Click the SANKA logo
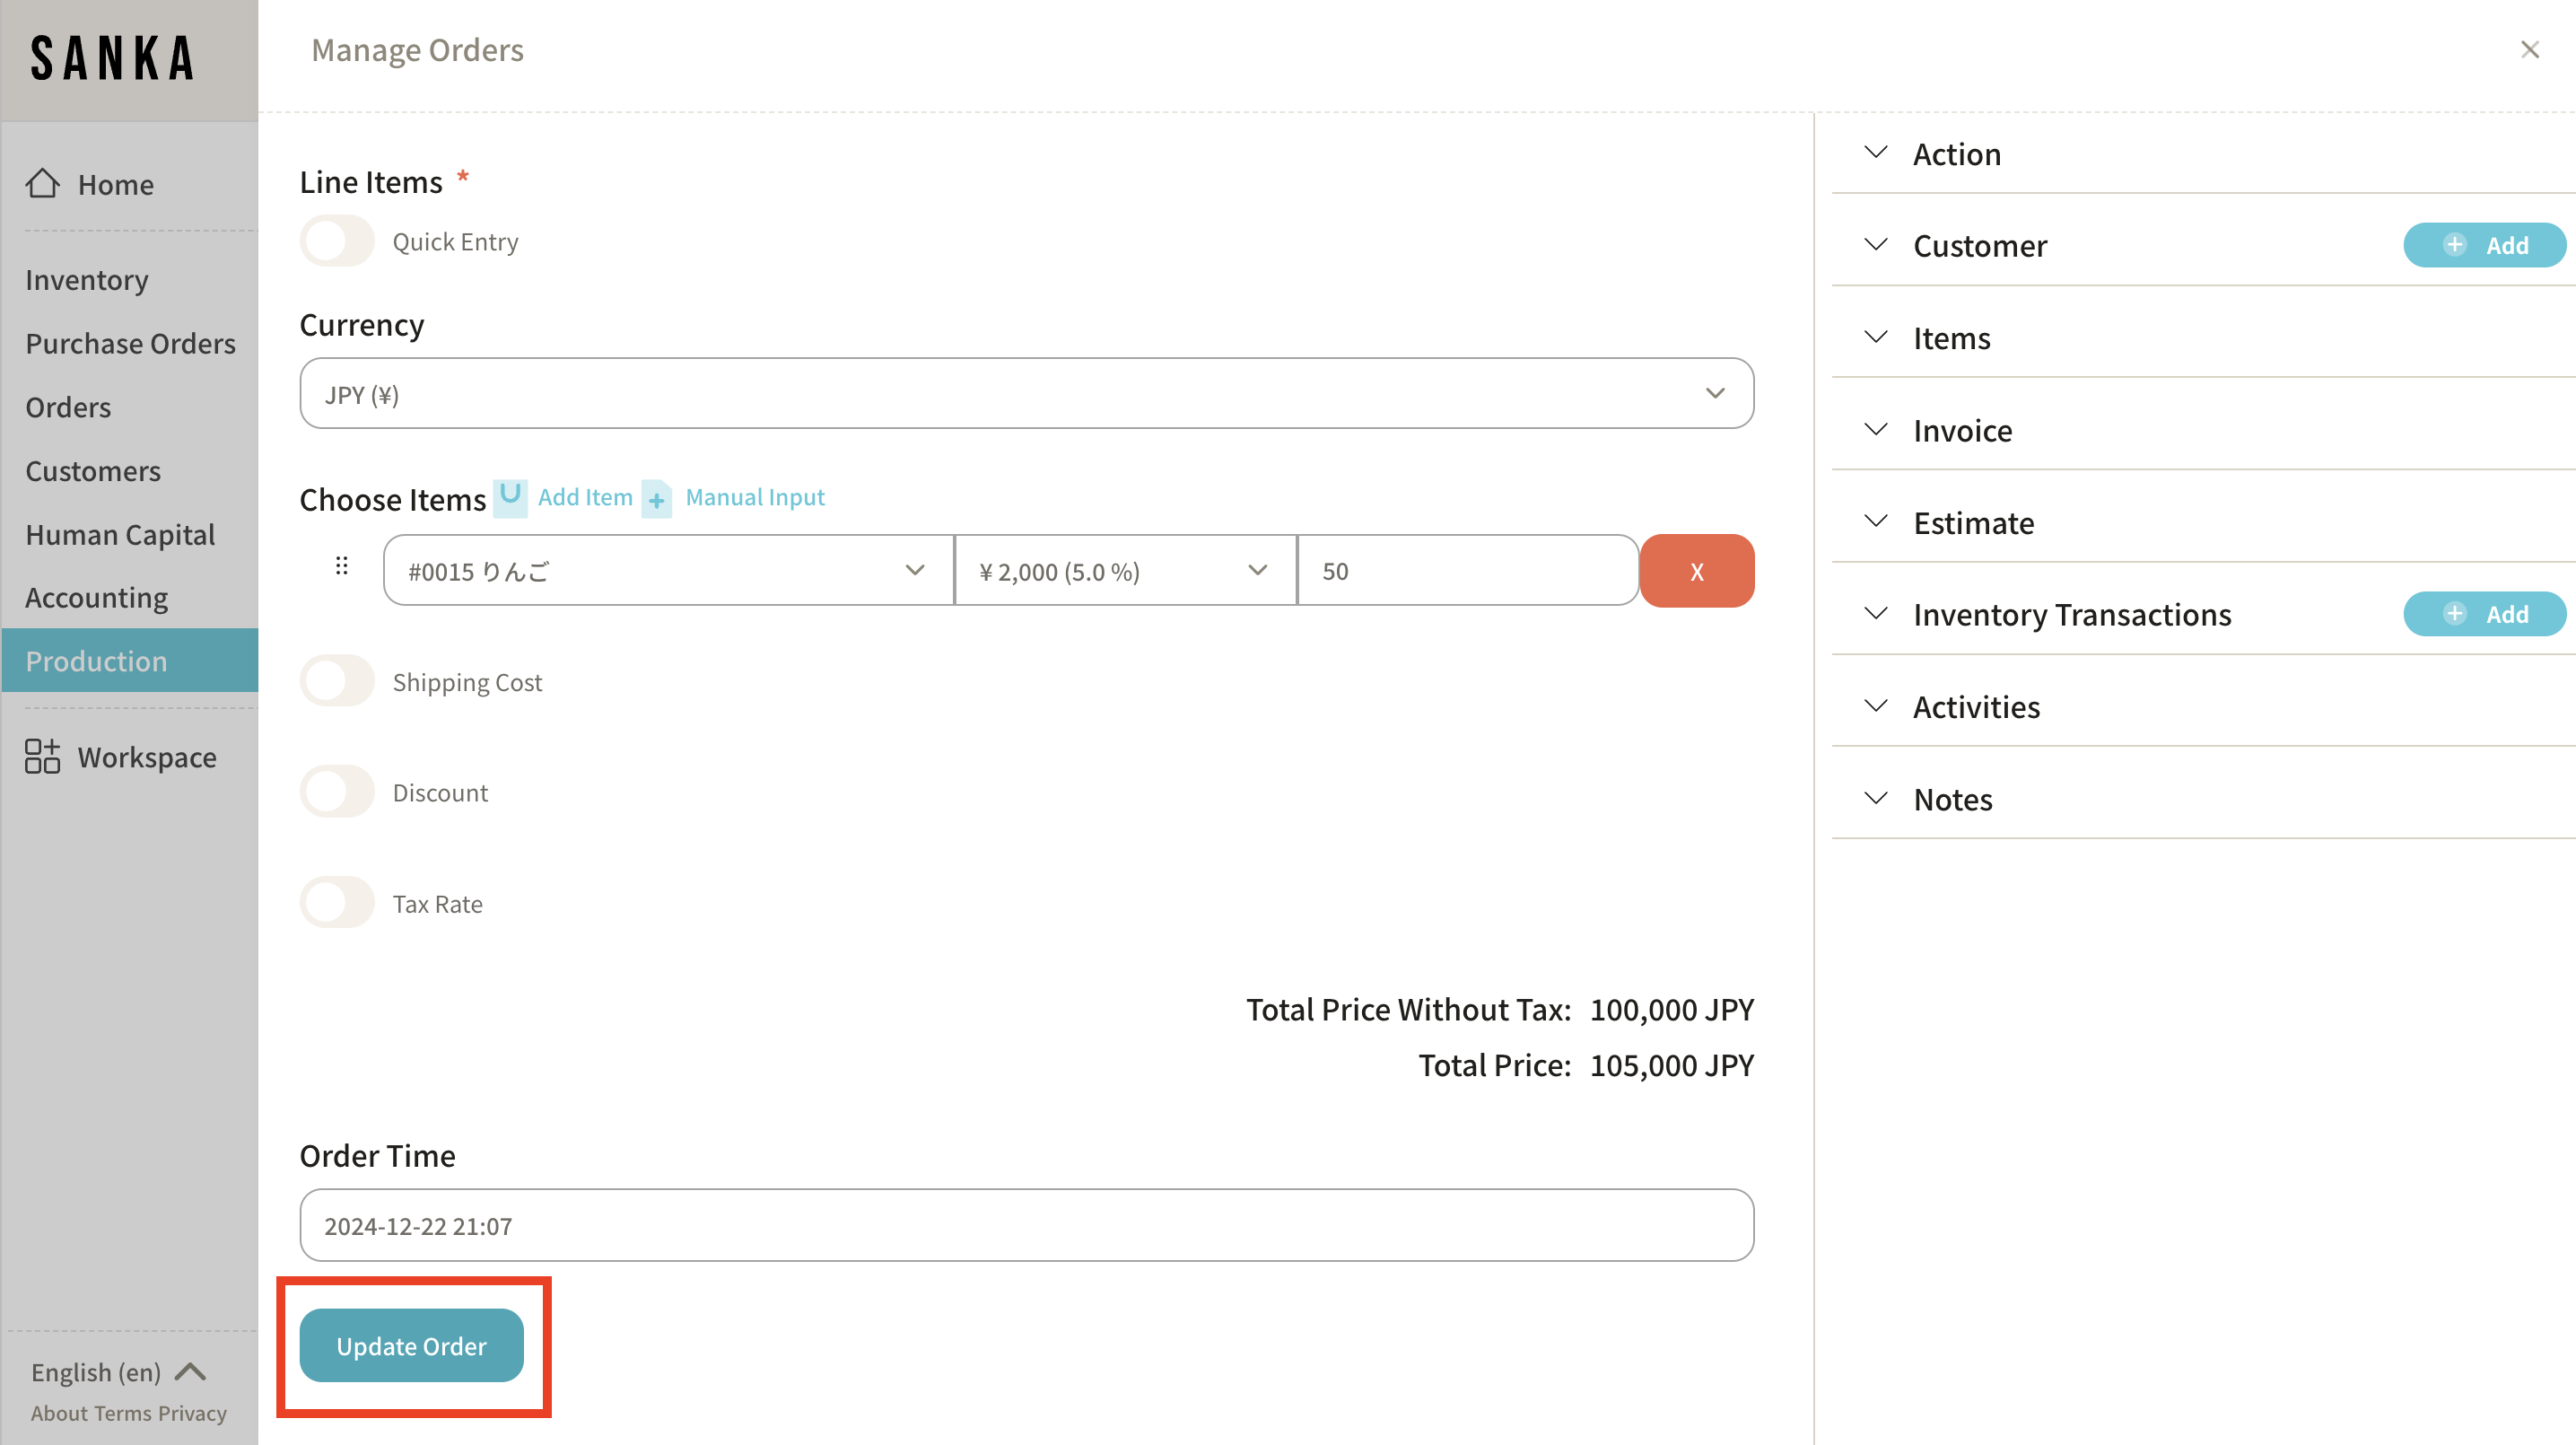This screenshot has height=1445, width=2576. click(x=112, y=58)
